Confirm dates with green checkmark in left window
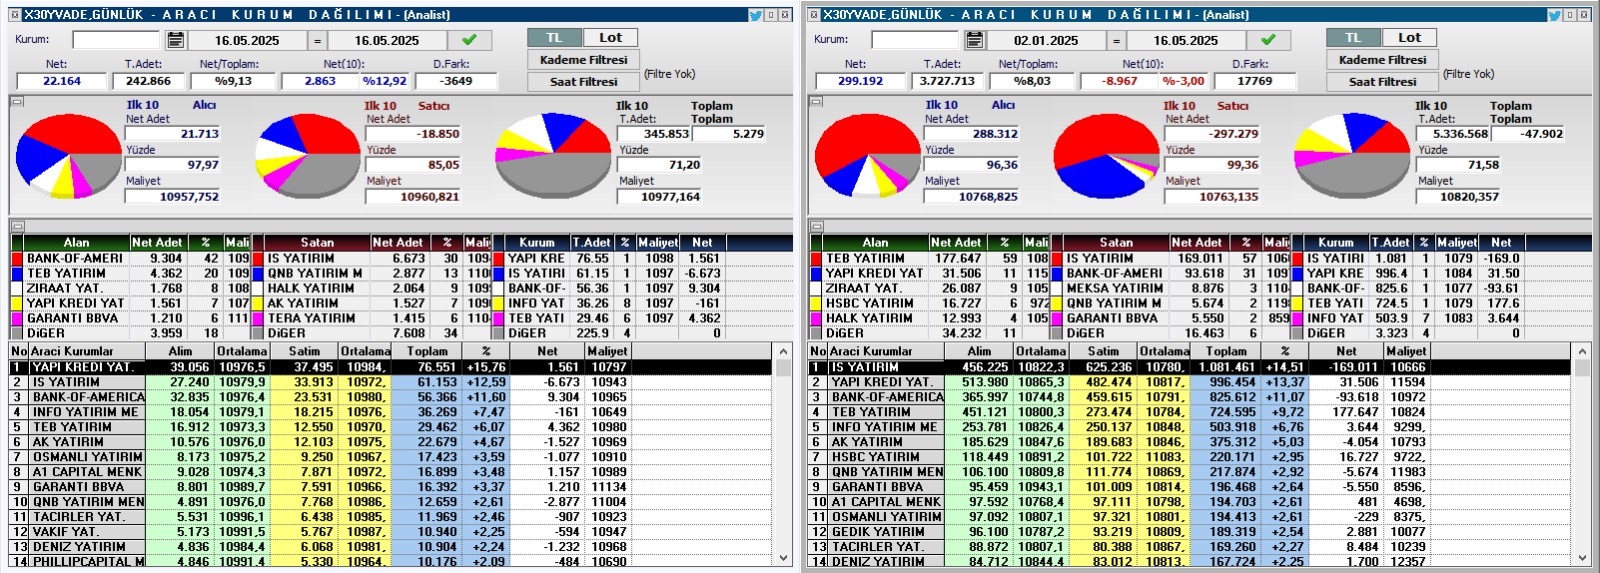This screenshot has height=573, width=1600. pyautogui.click(x=469, y=40)
